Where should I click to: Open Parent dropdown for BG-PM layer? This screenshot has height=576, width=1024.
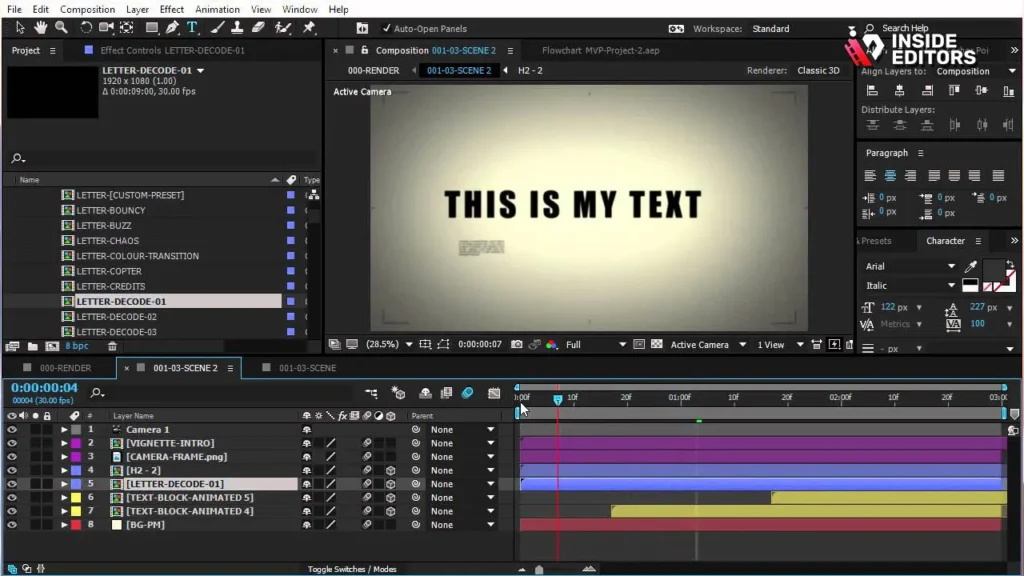coord(461,525)
